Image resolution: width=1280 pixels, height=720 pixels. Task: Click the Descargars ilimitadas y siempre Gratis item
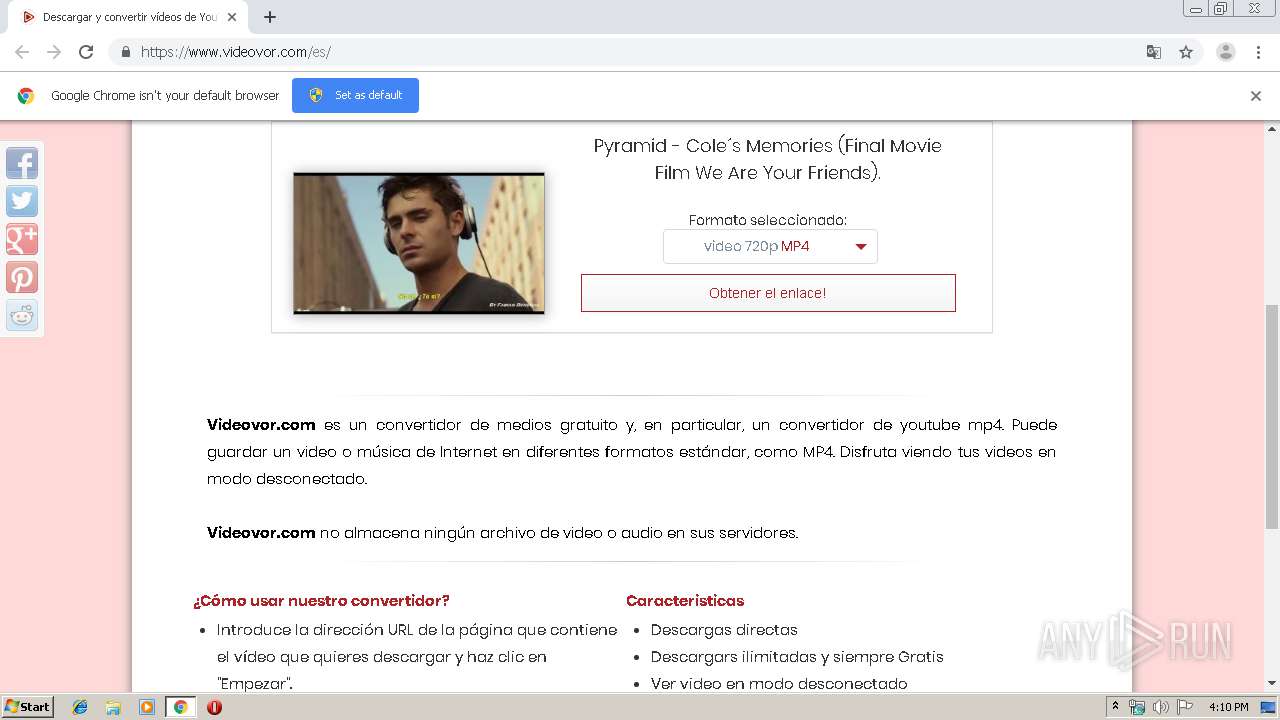[x=797, y=657]
